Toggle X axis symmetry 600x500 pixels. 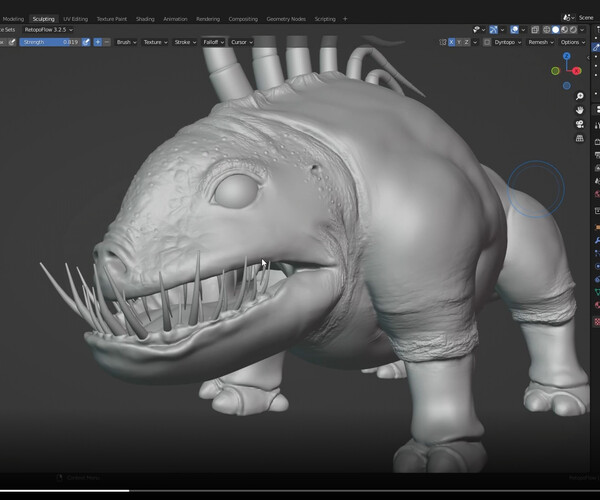452,42
